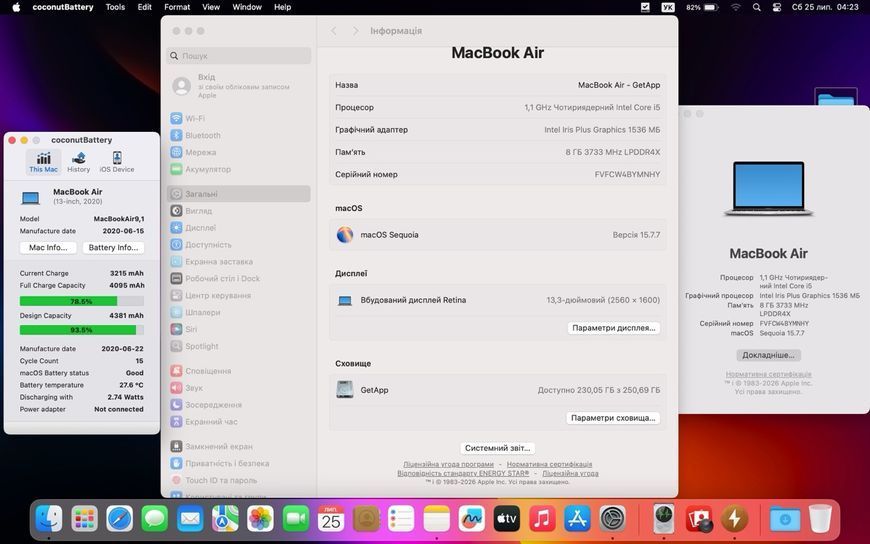Open the Help menu
The image size is (870, 544).
(x=282, y=7)
